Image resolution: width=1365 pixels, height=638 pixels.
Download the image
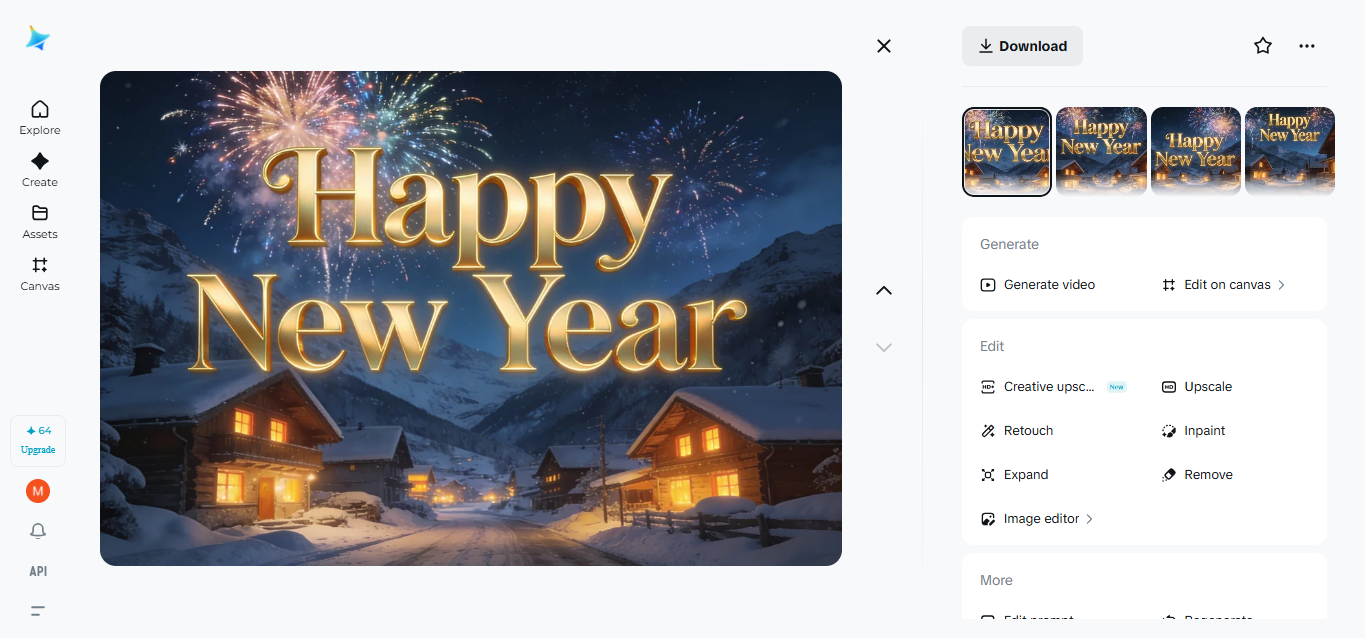click(1022, 46)
